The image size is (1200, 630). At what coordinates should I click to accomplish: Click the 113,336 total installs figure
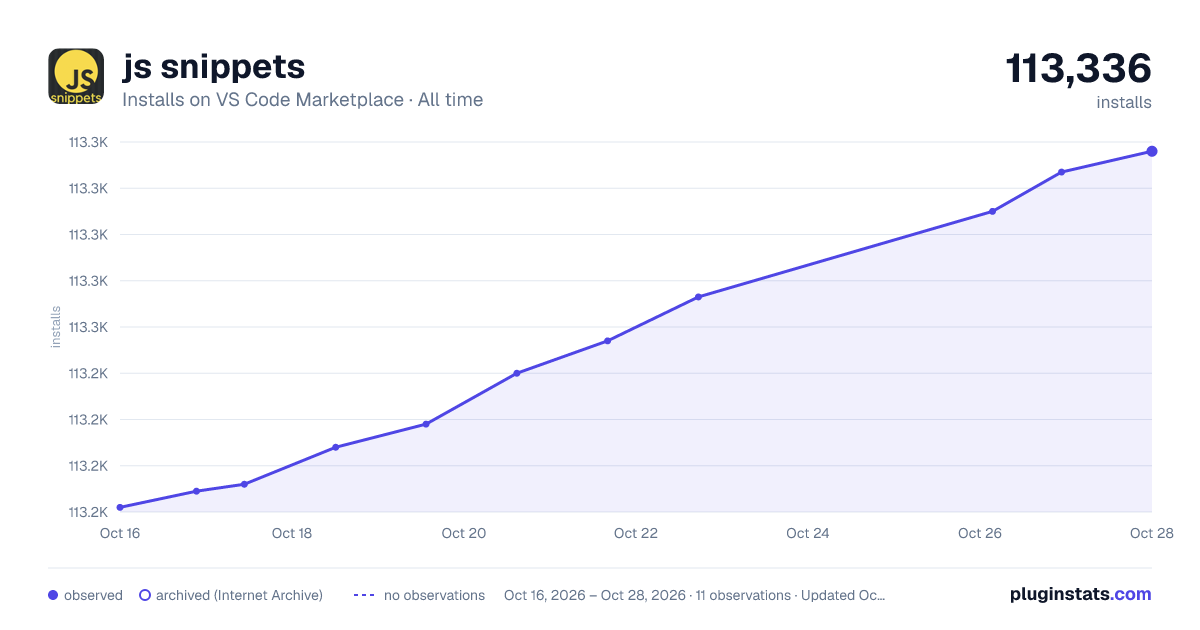1079,69
